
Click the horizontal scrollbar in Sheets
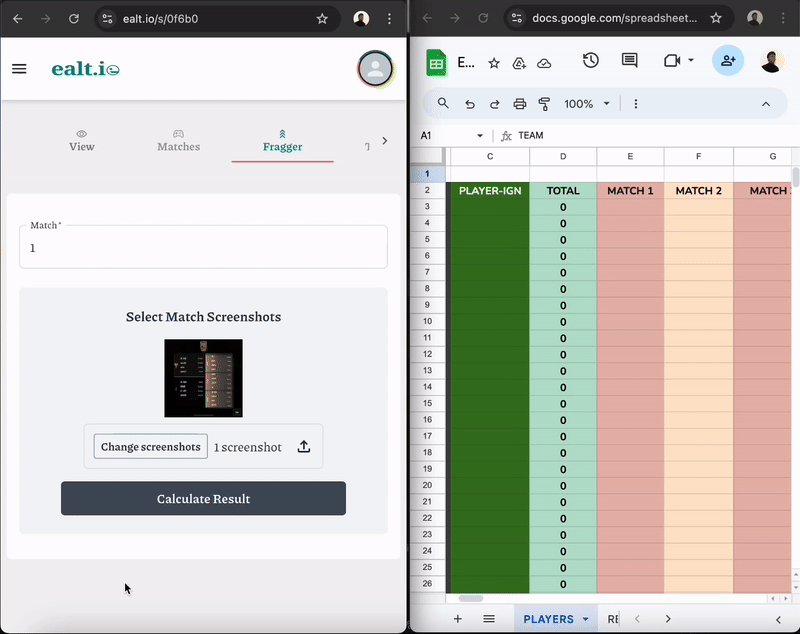470,598
